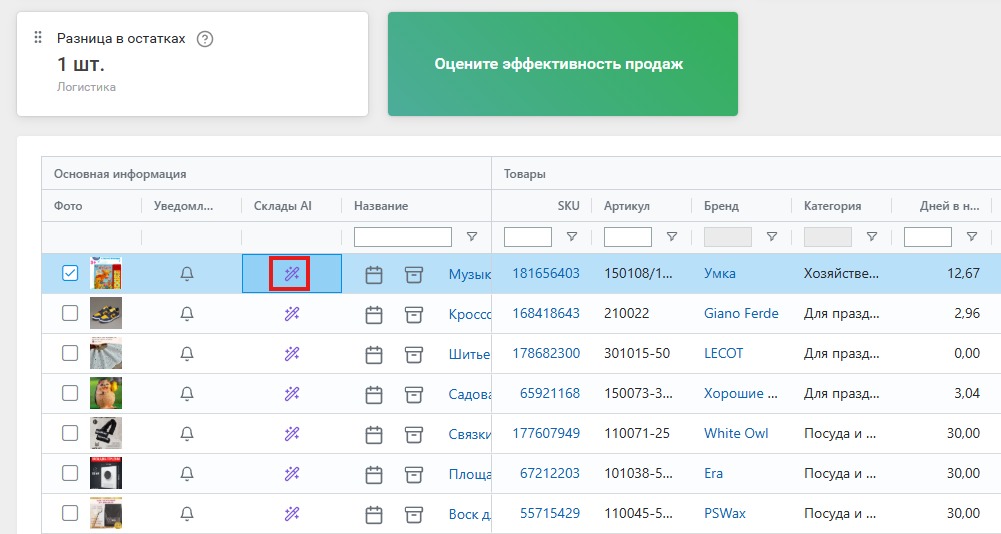Uncheck the checkbox for SKU 181656403 row
The width and height of the screenshot is (1001, 534).
pos(70,273)
